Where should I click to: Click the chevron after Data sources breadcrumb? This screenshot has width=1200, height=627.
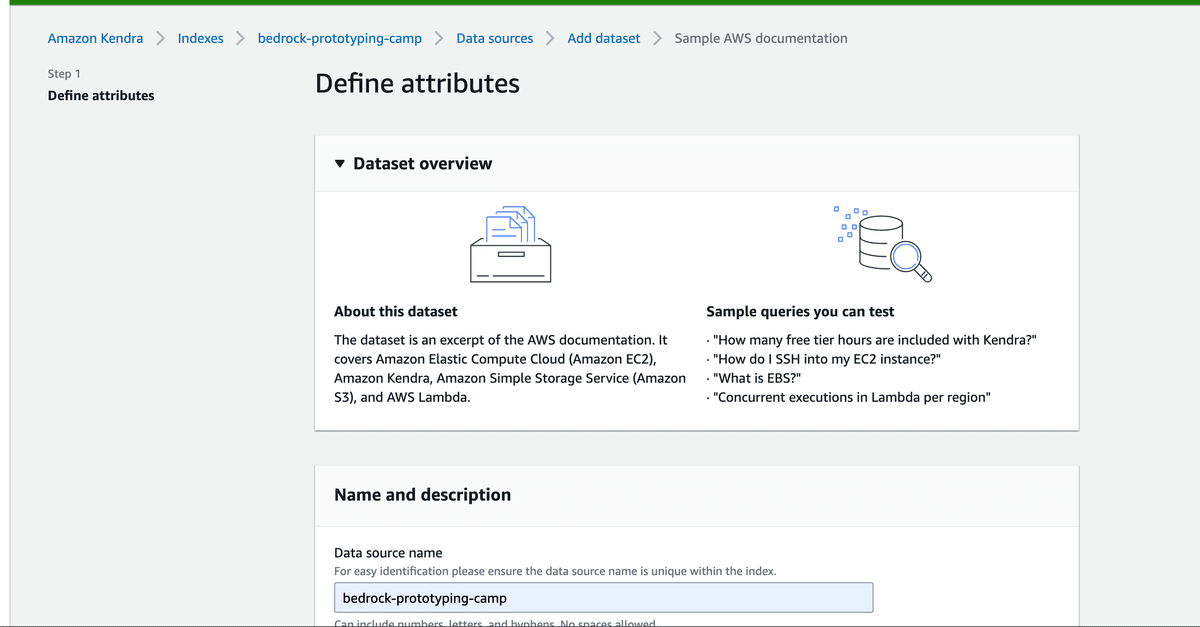pos(550,39)
